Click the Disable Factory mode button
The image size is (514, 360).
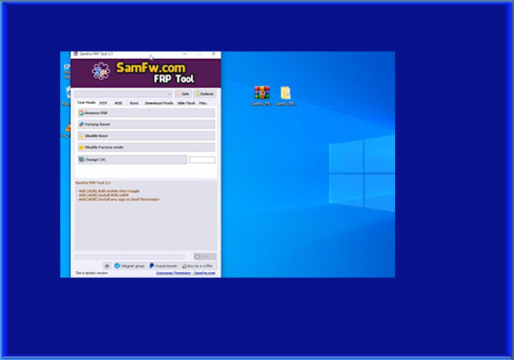coord(146,147)
